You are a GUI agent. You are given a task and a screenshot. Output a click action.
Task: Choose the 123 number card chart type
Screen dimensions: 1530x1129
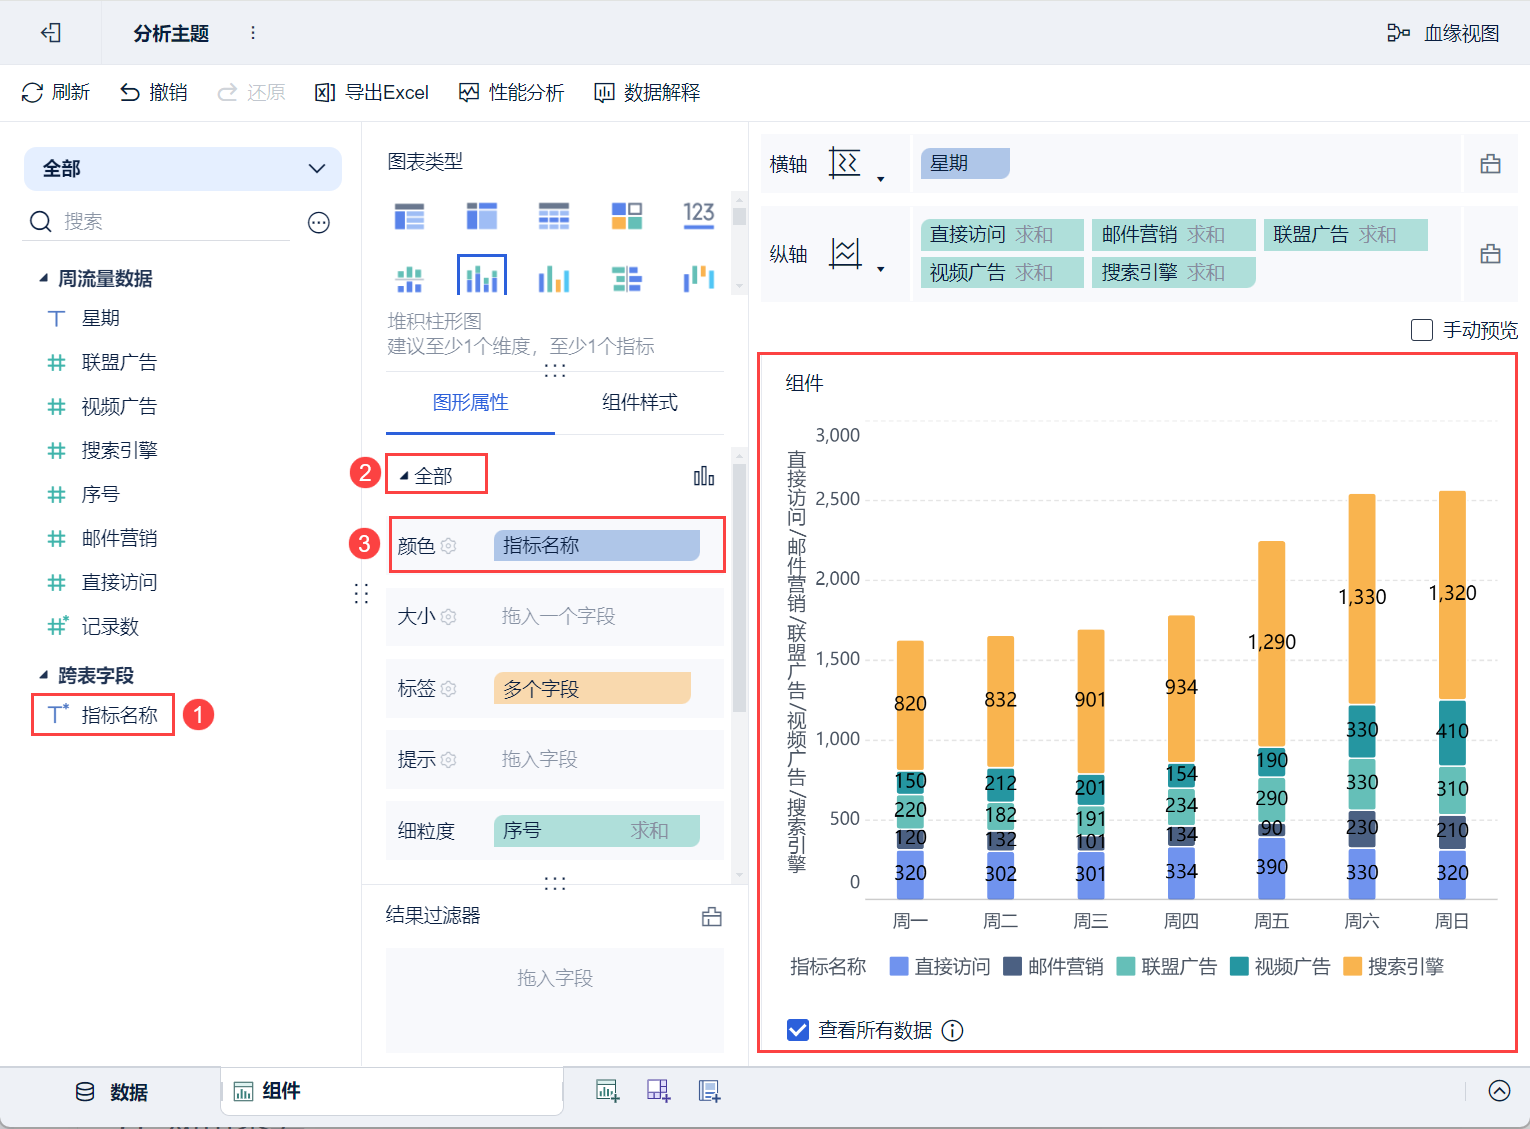pyautogui.click(x=699, y=216)
